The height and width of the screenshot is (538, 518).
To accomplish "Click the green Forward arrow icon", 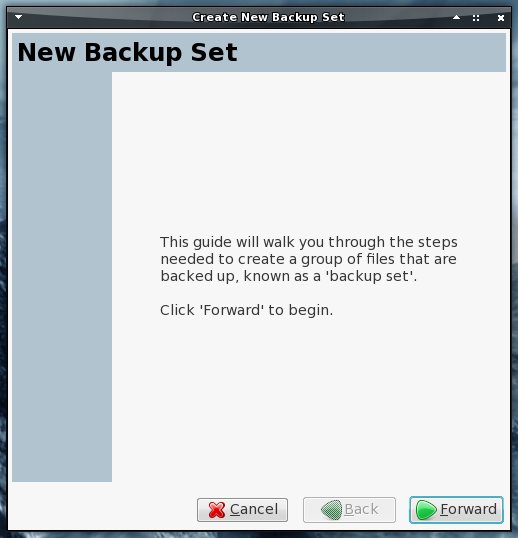I will pos(426,510).
